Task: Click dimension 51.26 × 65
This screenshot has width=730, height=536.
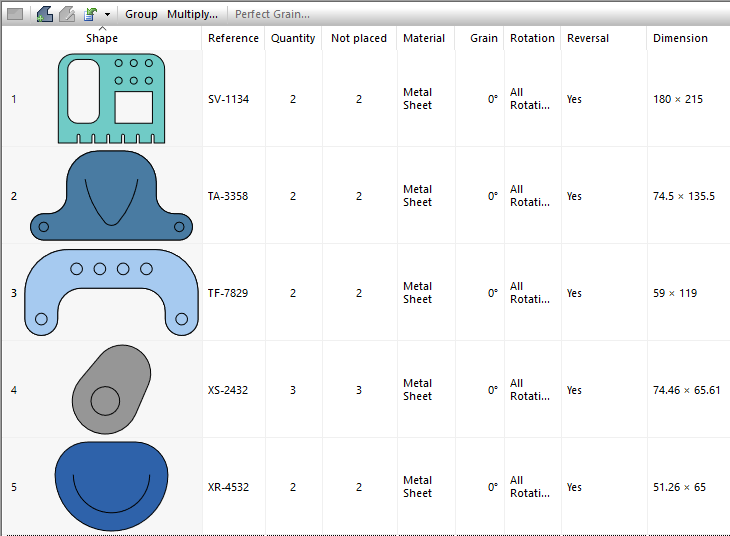Action: 679,487
